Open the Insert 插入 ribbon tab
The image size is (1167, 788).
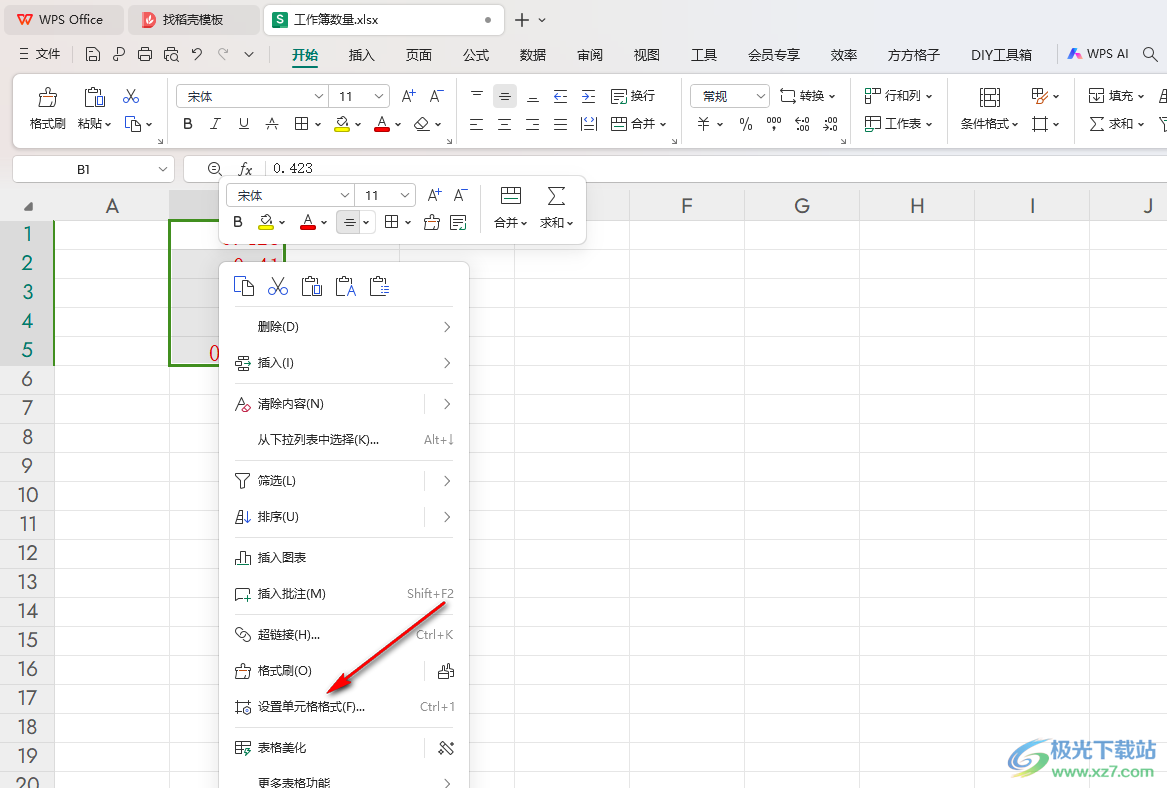click(362, 55)
